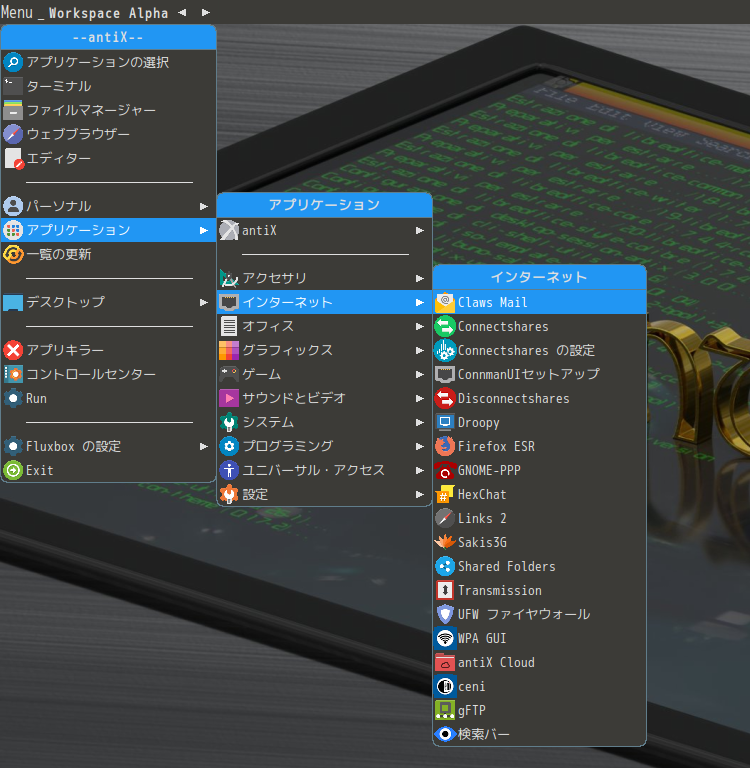
Task: Click the 検索バー eye icon
Action: (445, 734)
